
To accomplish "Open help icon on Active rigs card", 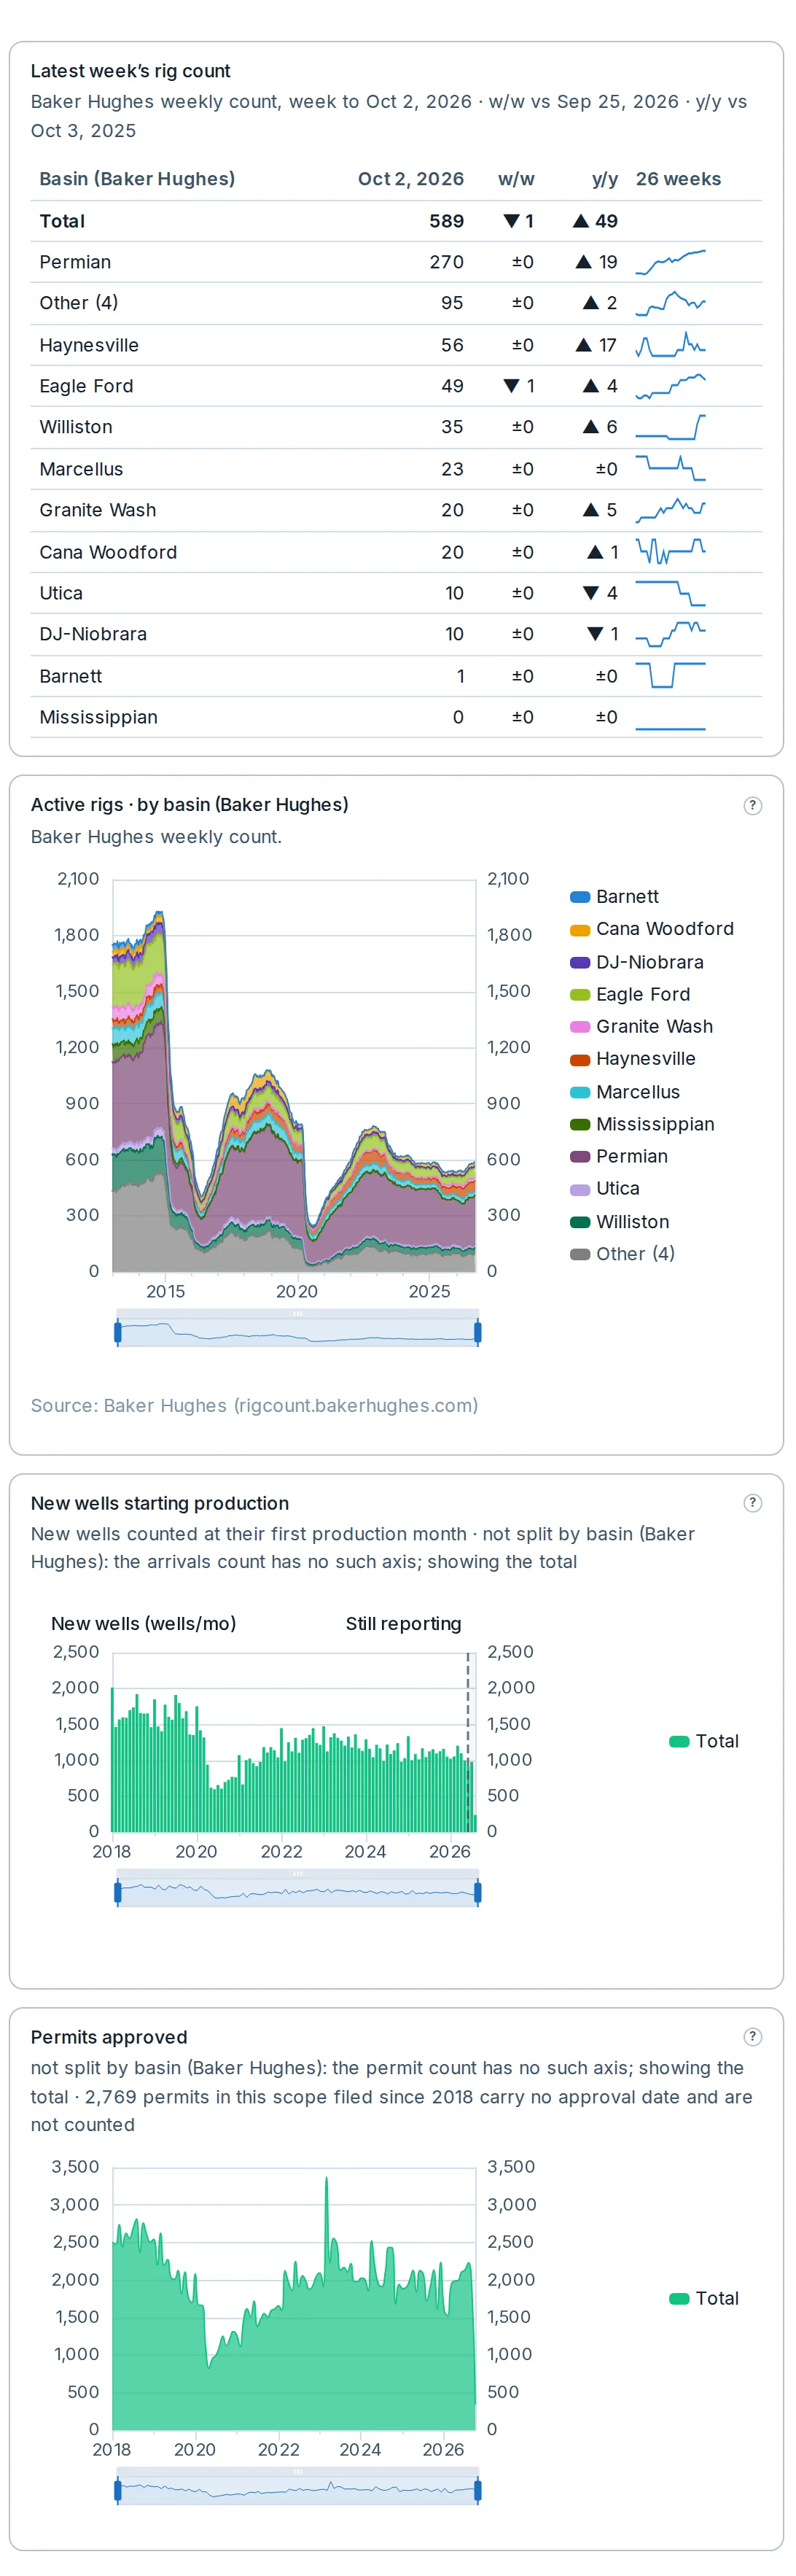I will pos(753,806).
